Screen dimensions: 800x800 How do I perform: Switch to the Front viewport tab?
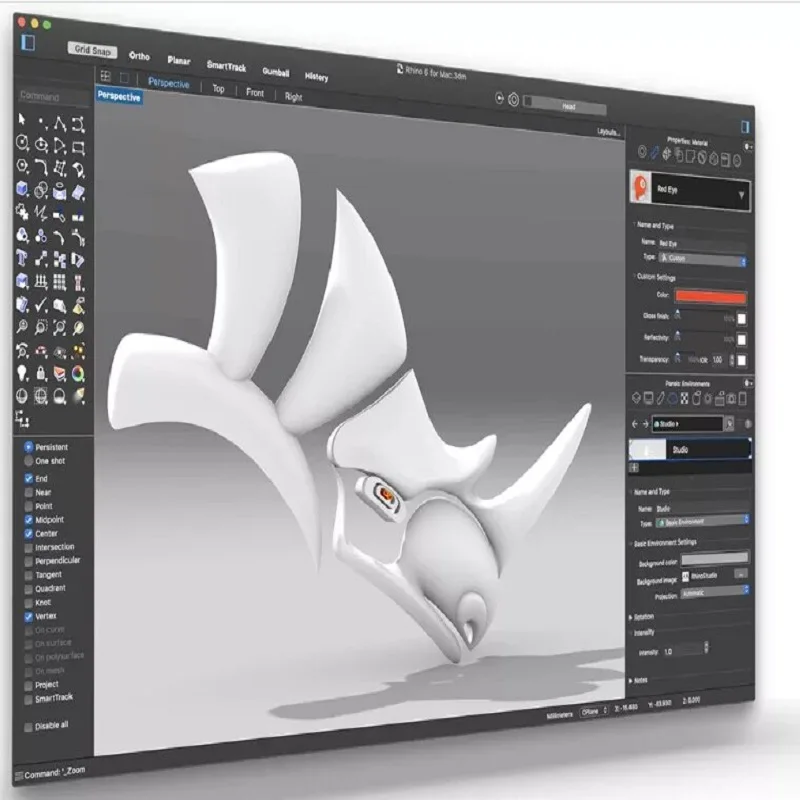click(255, 92)
